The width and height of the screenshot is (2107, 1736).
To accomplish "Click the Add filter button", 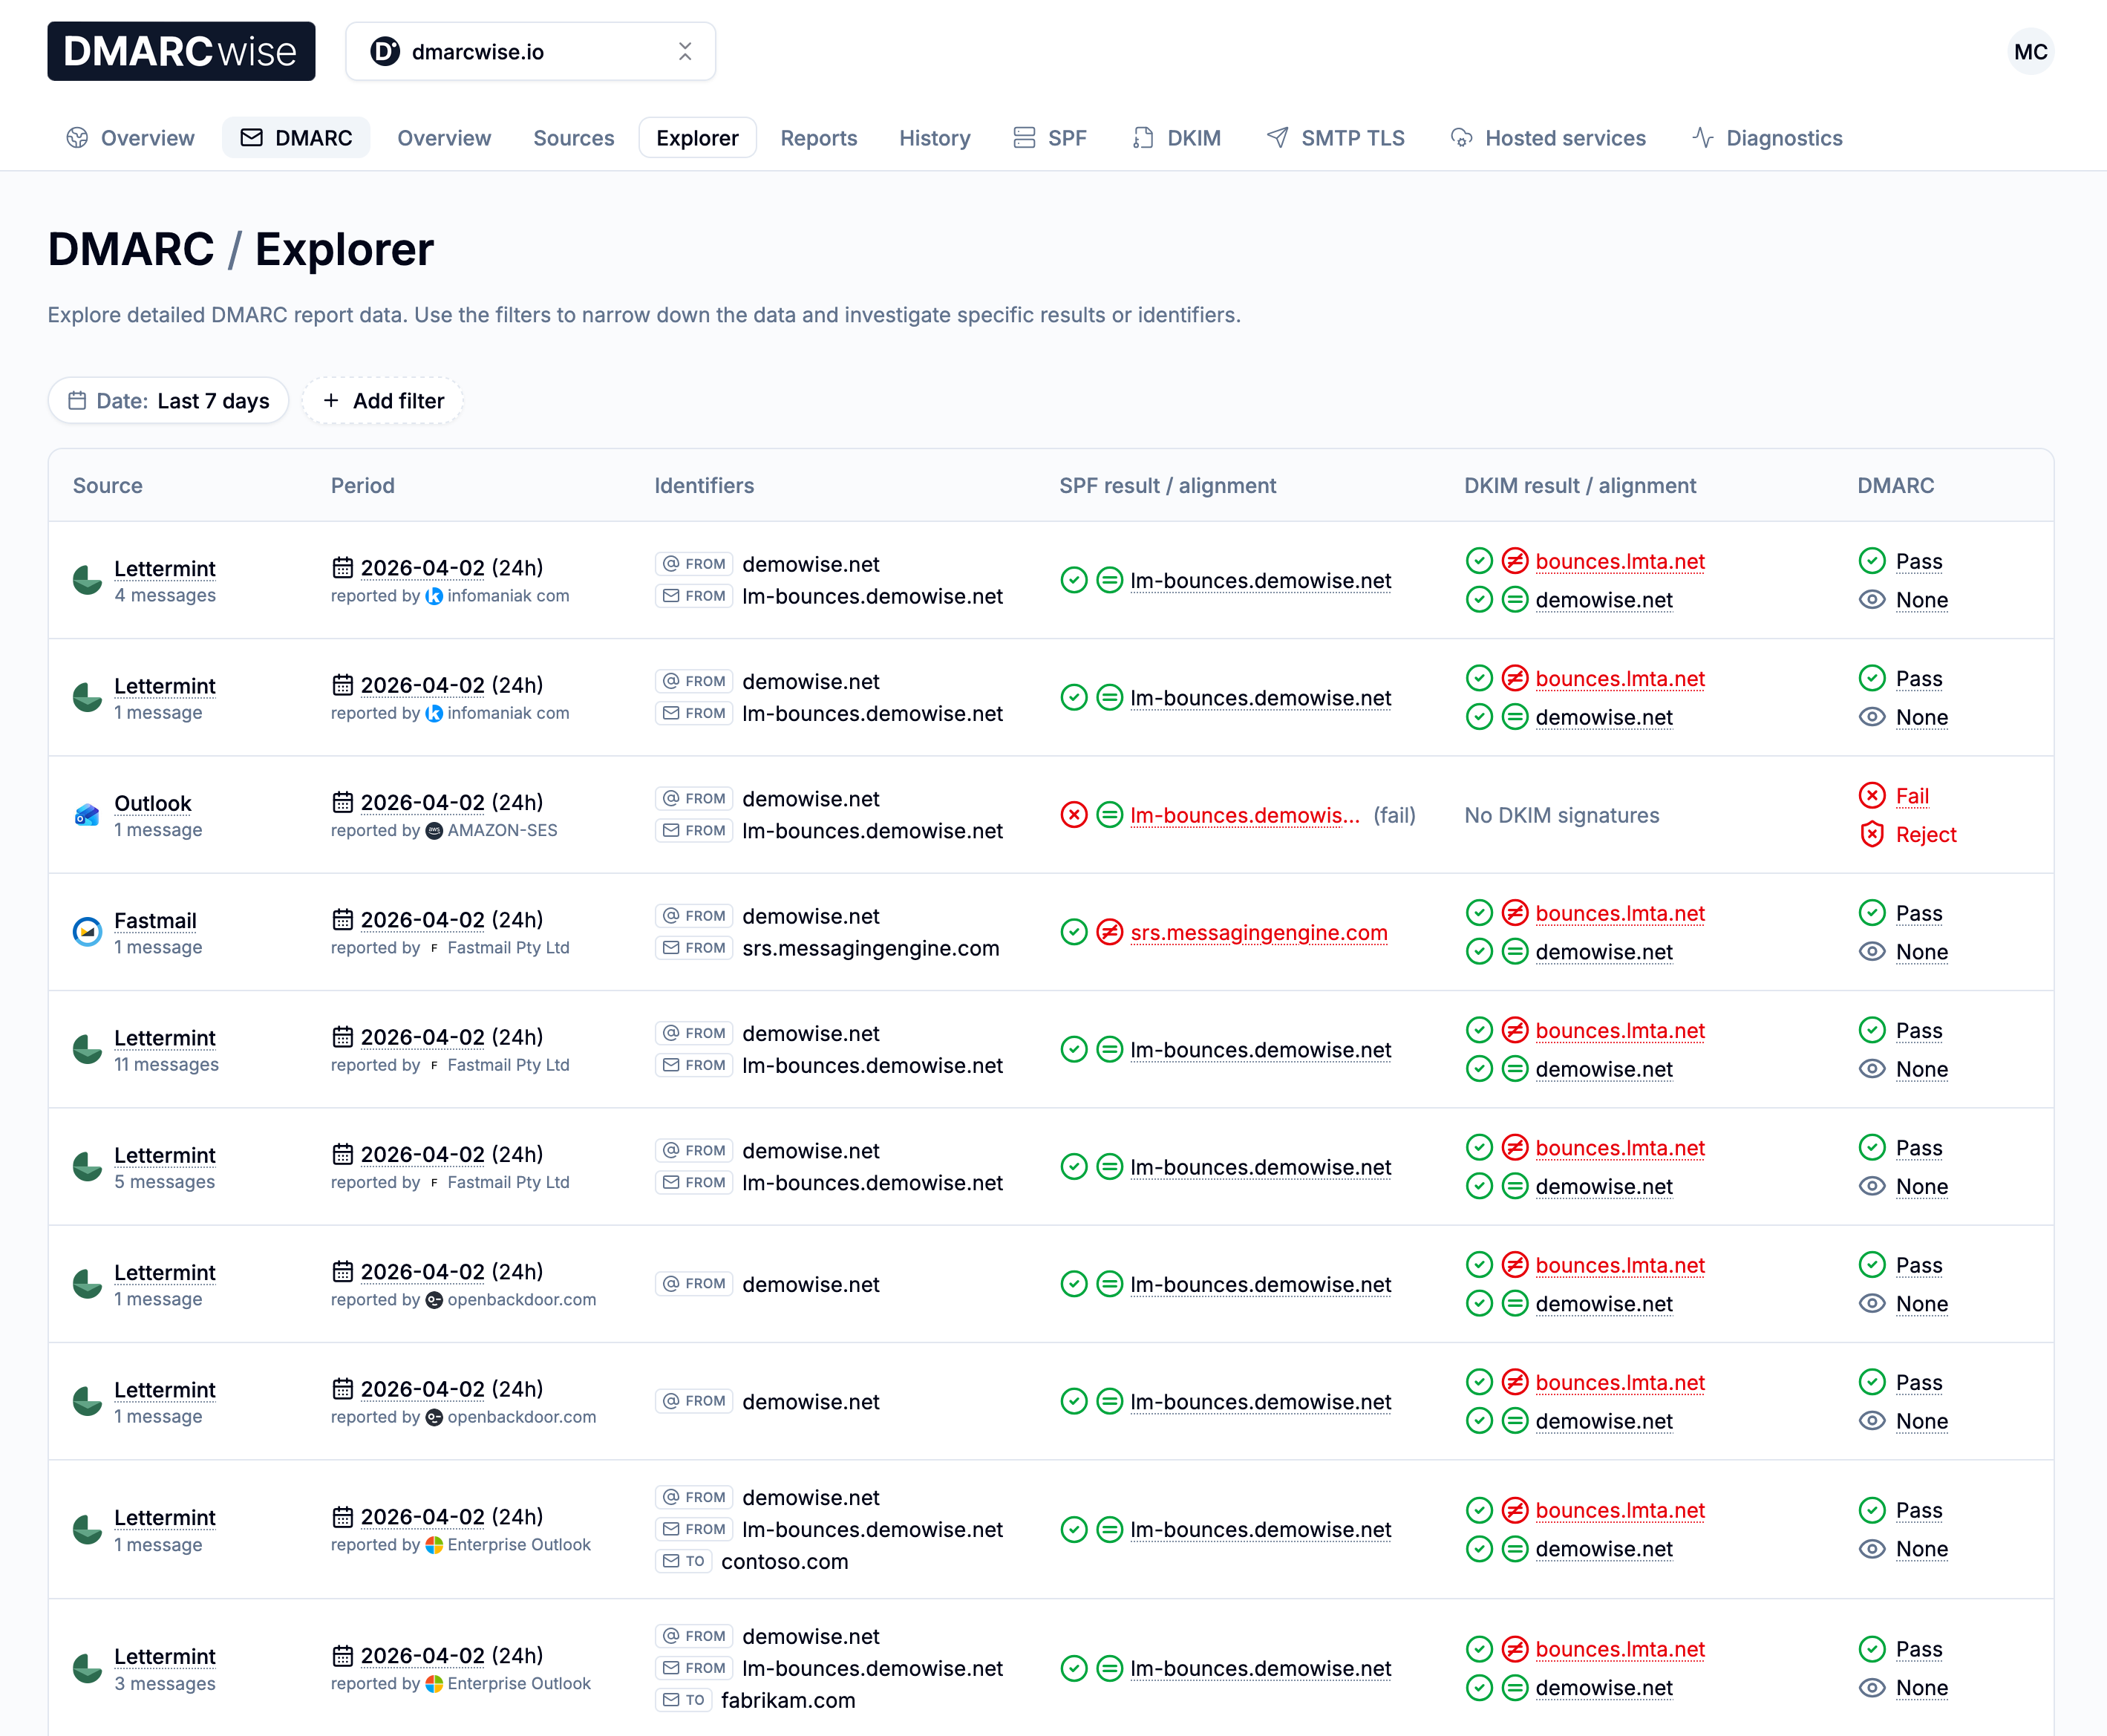I will point(382,400).
